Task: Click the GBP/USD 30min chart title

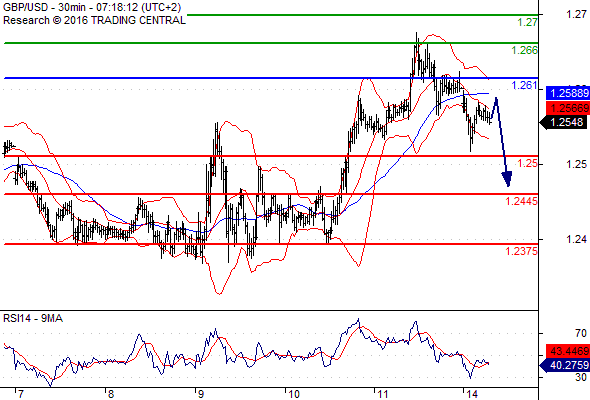Action: click(x=92, y=7)
